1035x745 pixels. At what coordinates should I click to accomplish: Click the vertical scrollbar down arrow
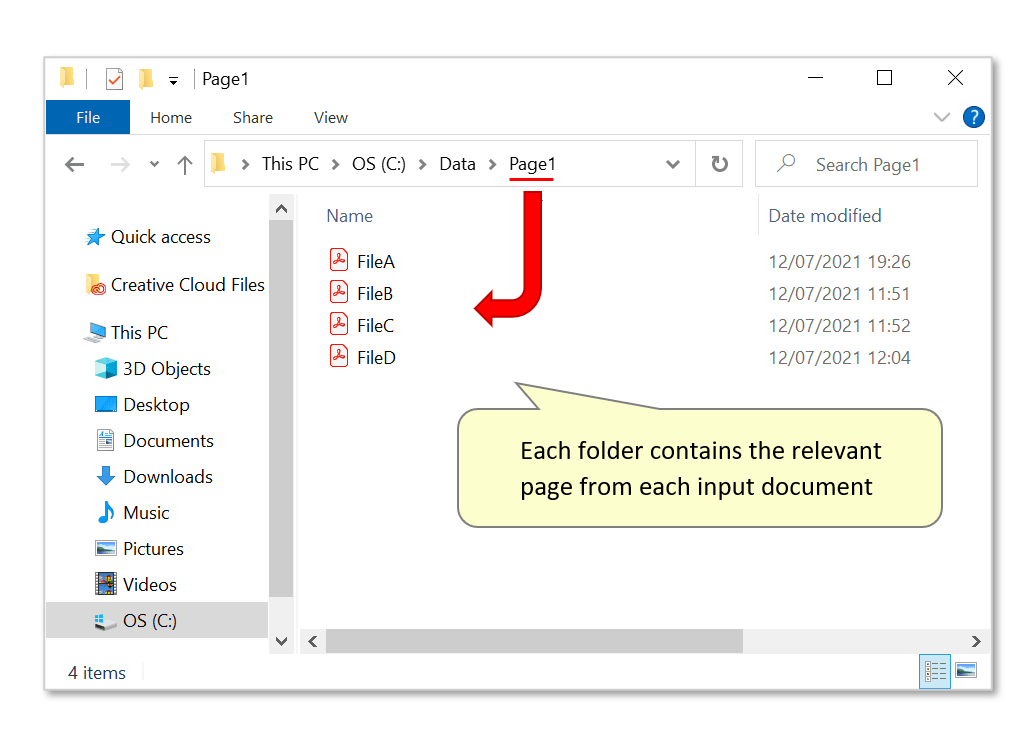[281, 641]
